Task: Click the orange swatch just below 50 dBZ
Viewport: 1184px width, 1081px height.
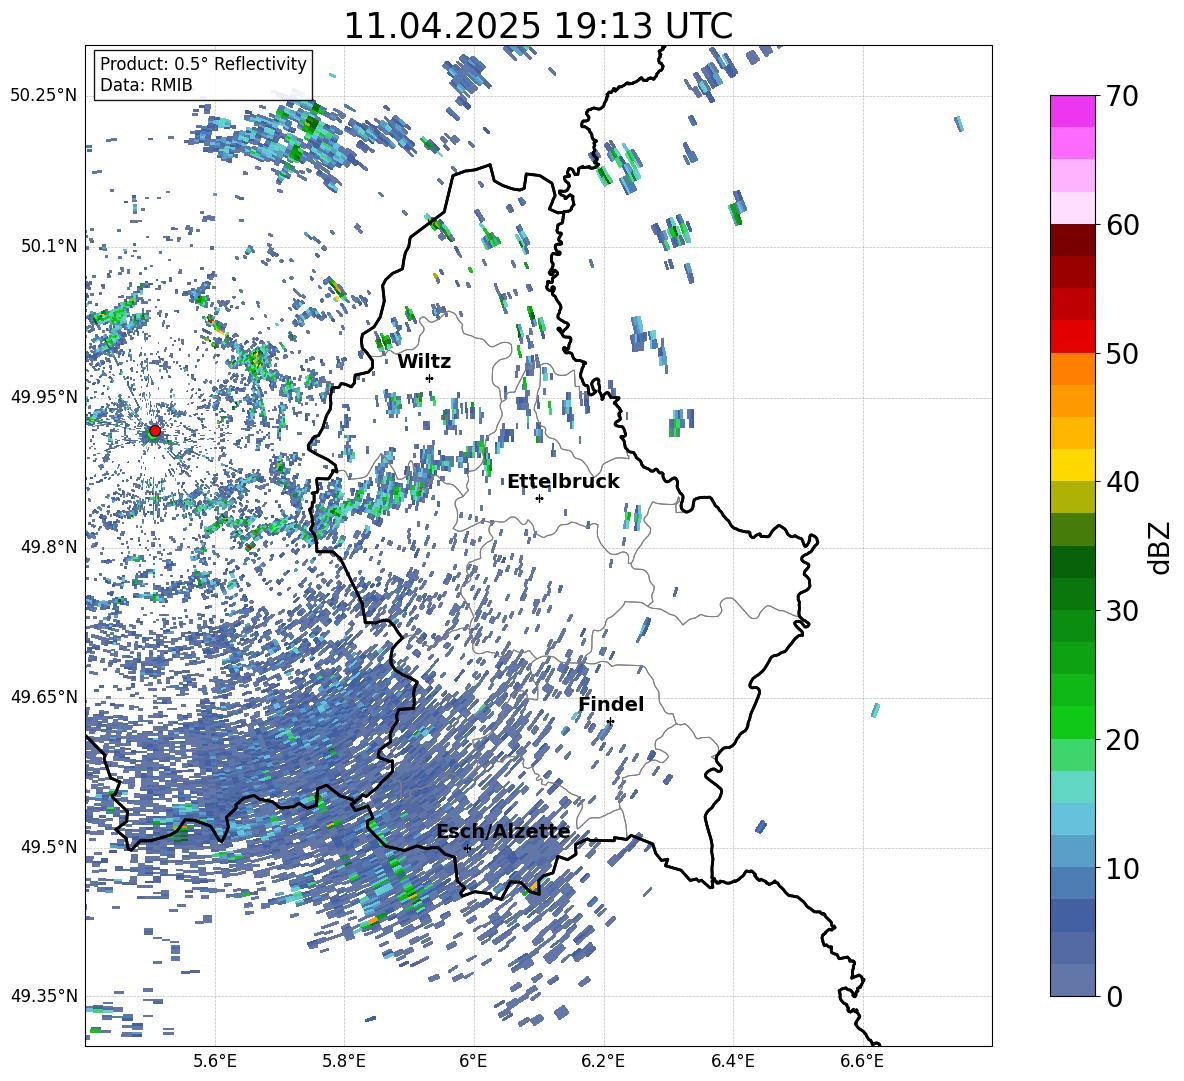Action: (1073, 368)
